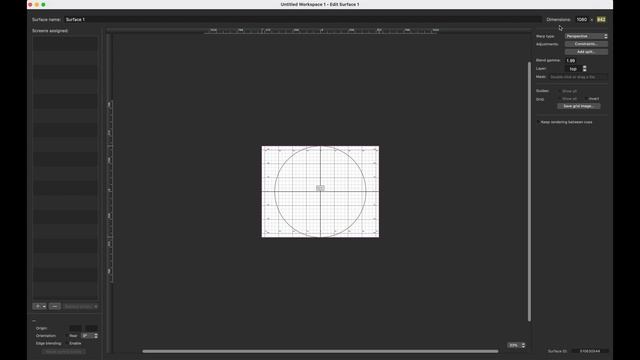Screen dimensions: 640x360
Task: Click the horizontal canvas scrollbar
Action: [x=320, y=351]
